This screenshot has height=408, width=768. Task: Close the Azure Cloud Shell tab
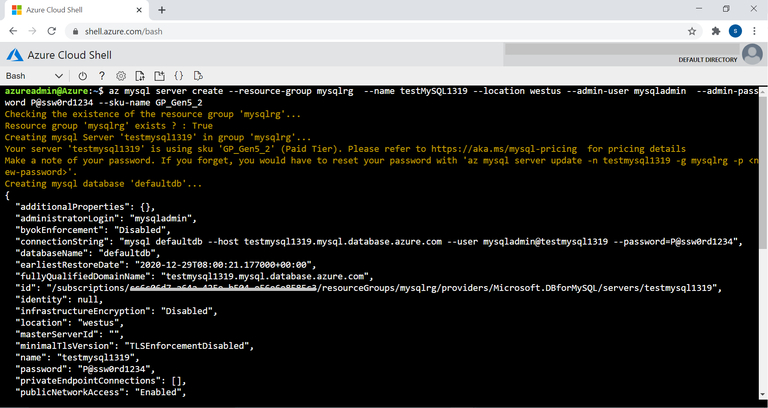pos(138,9)
